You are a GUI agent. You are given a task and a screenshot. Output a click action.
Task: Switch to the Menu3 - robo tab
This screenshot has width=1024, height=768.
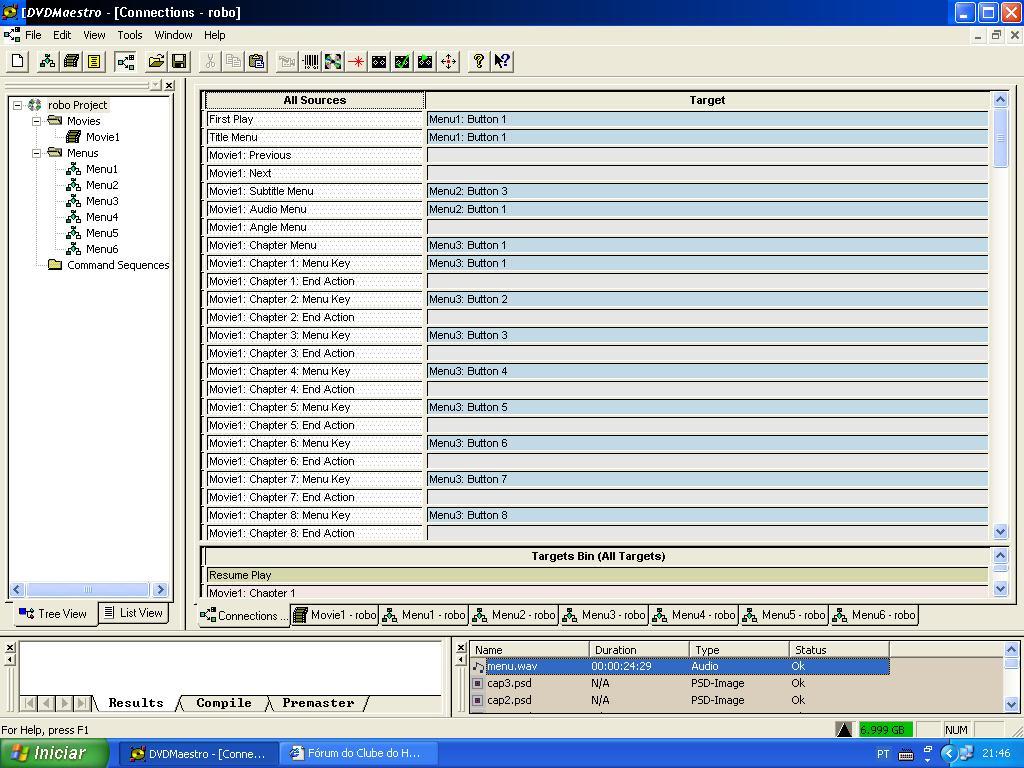click(605, 615)
